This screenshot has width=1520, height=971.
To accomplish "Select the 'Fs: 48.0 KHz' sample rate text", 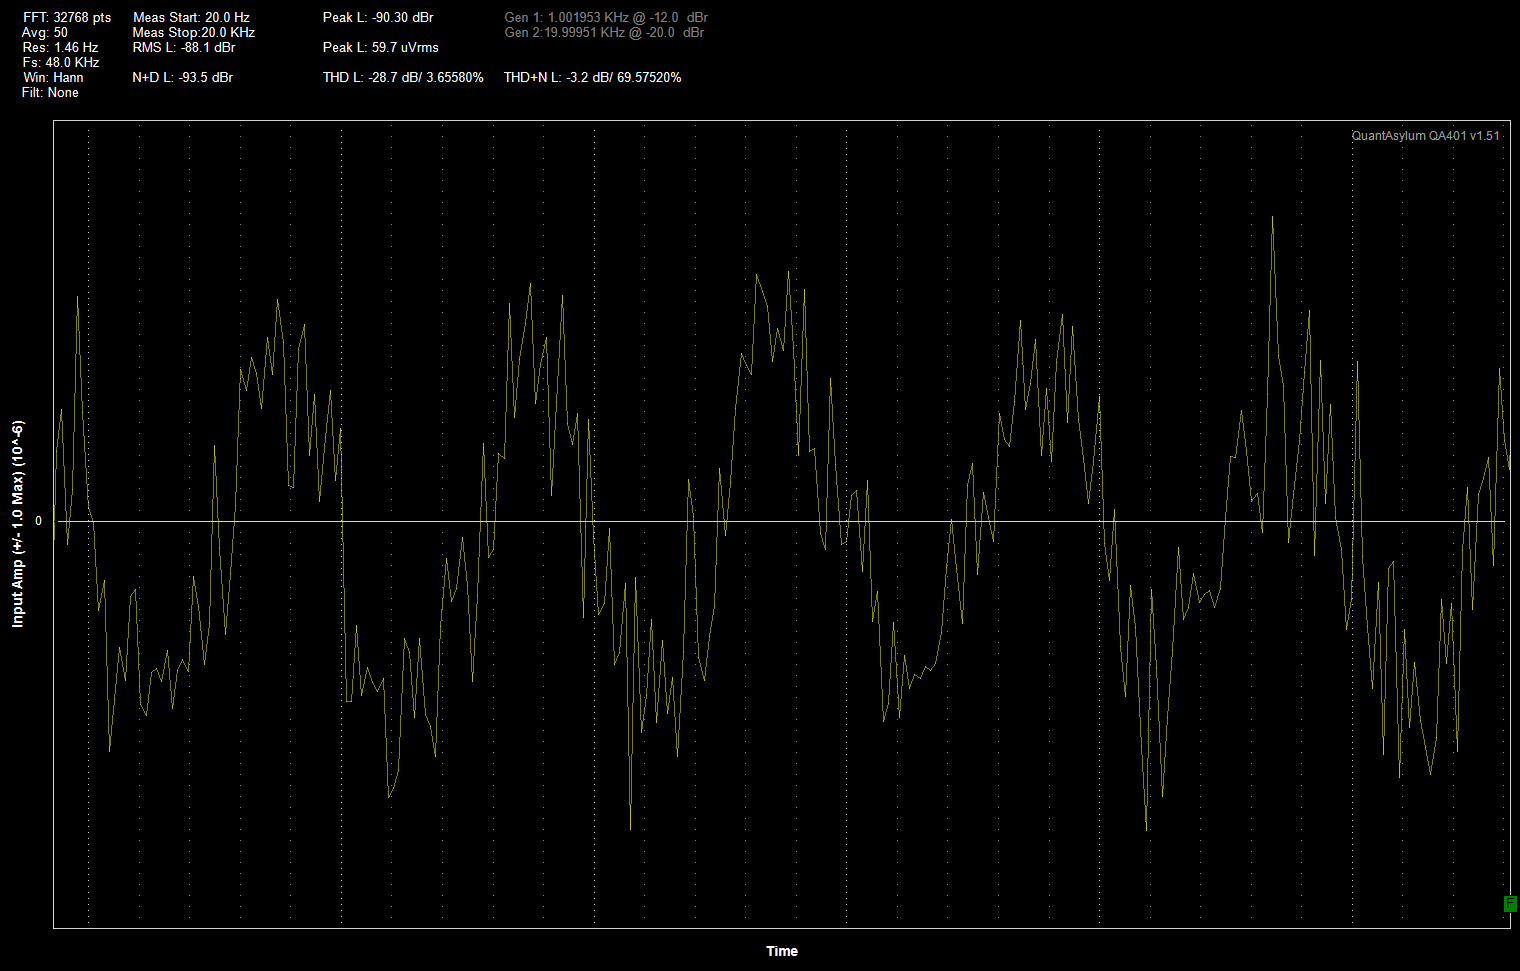I will (x=61, y=63).
